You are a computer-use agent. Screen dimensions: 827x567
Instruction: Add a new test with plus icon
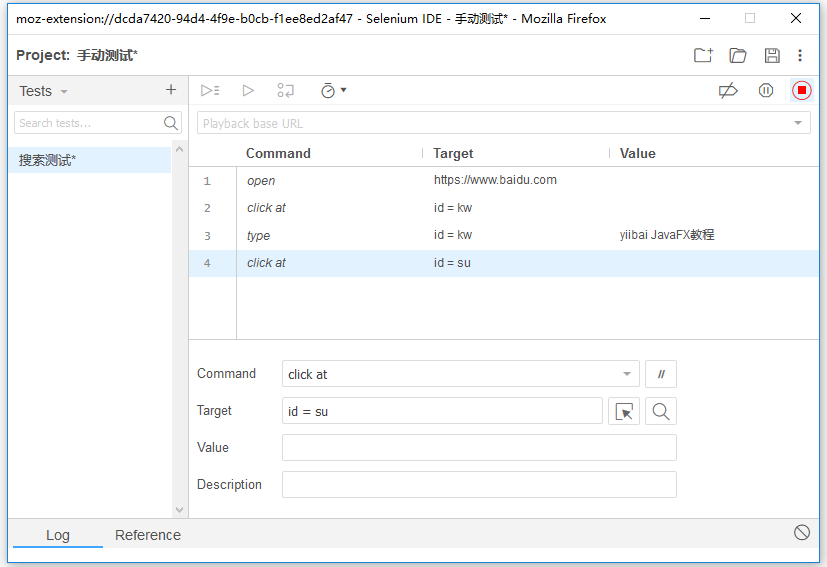click(171, 90)
